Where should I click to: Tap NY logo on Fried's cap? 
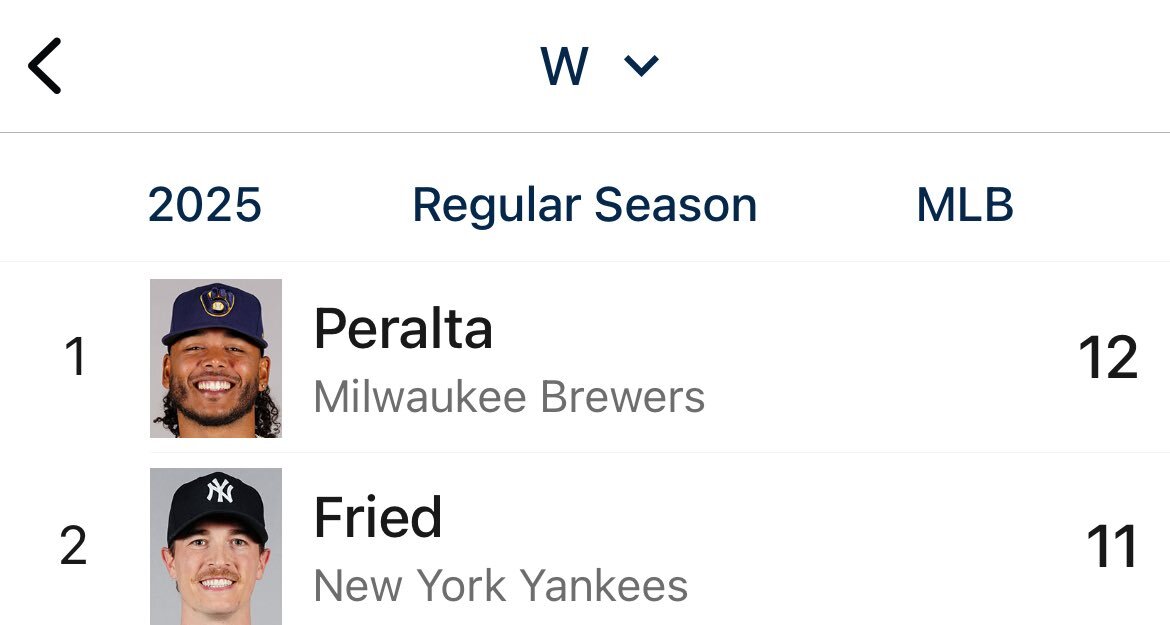[219, 490]
